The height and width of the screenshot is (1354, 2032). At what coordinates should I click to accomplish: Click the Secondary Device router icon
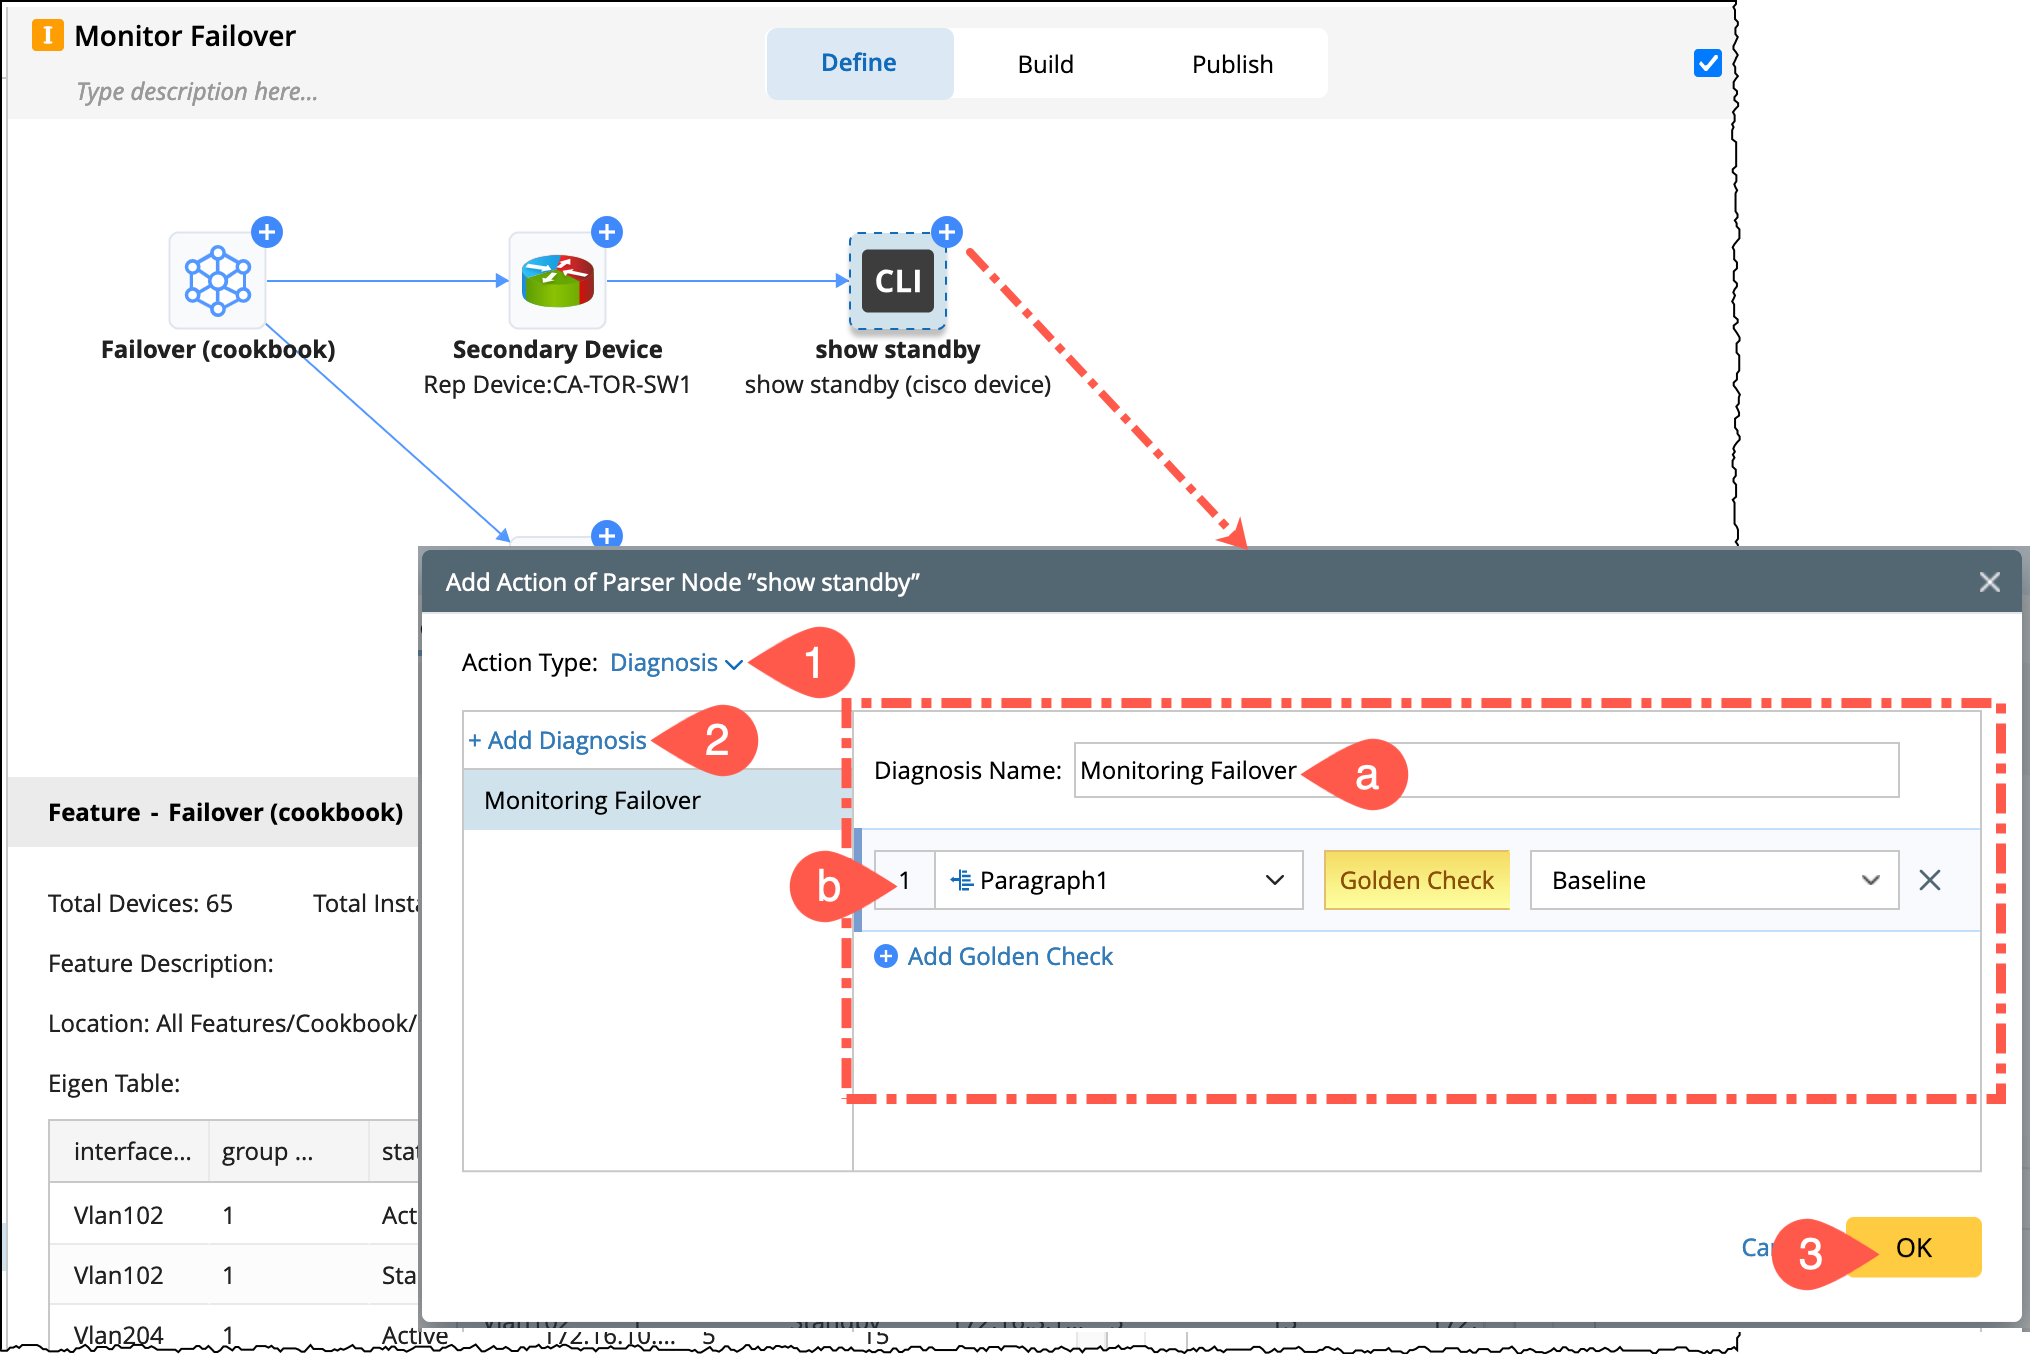click(x=557, y=281)
